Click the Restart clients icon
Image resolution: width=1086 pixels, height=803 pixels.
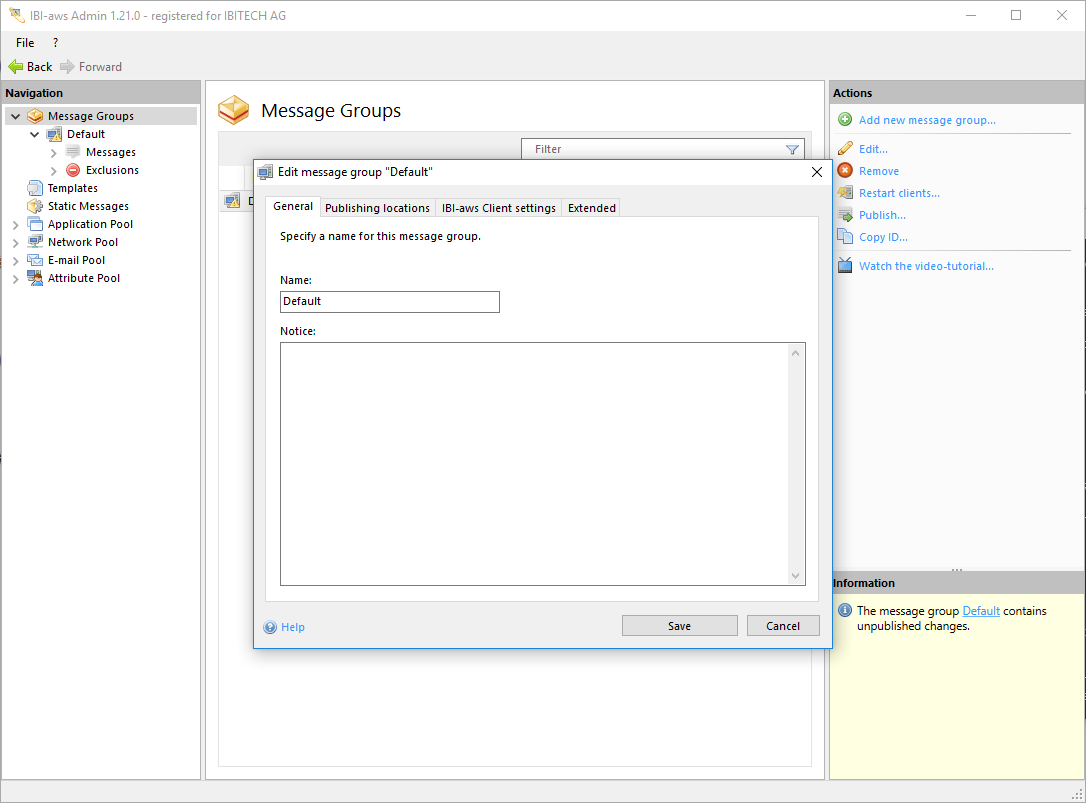[845, 193]
